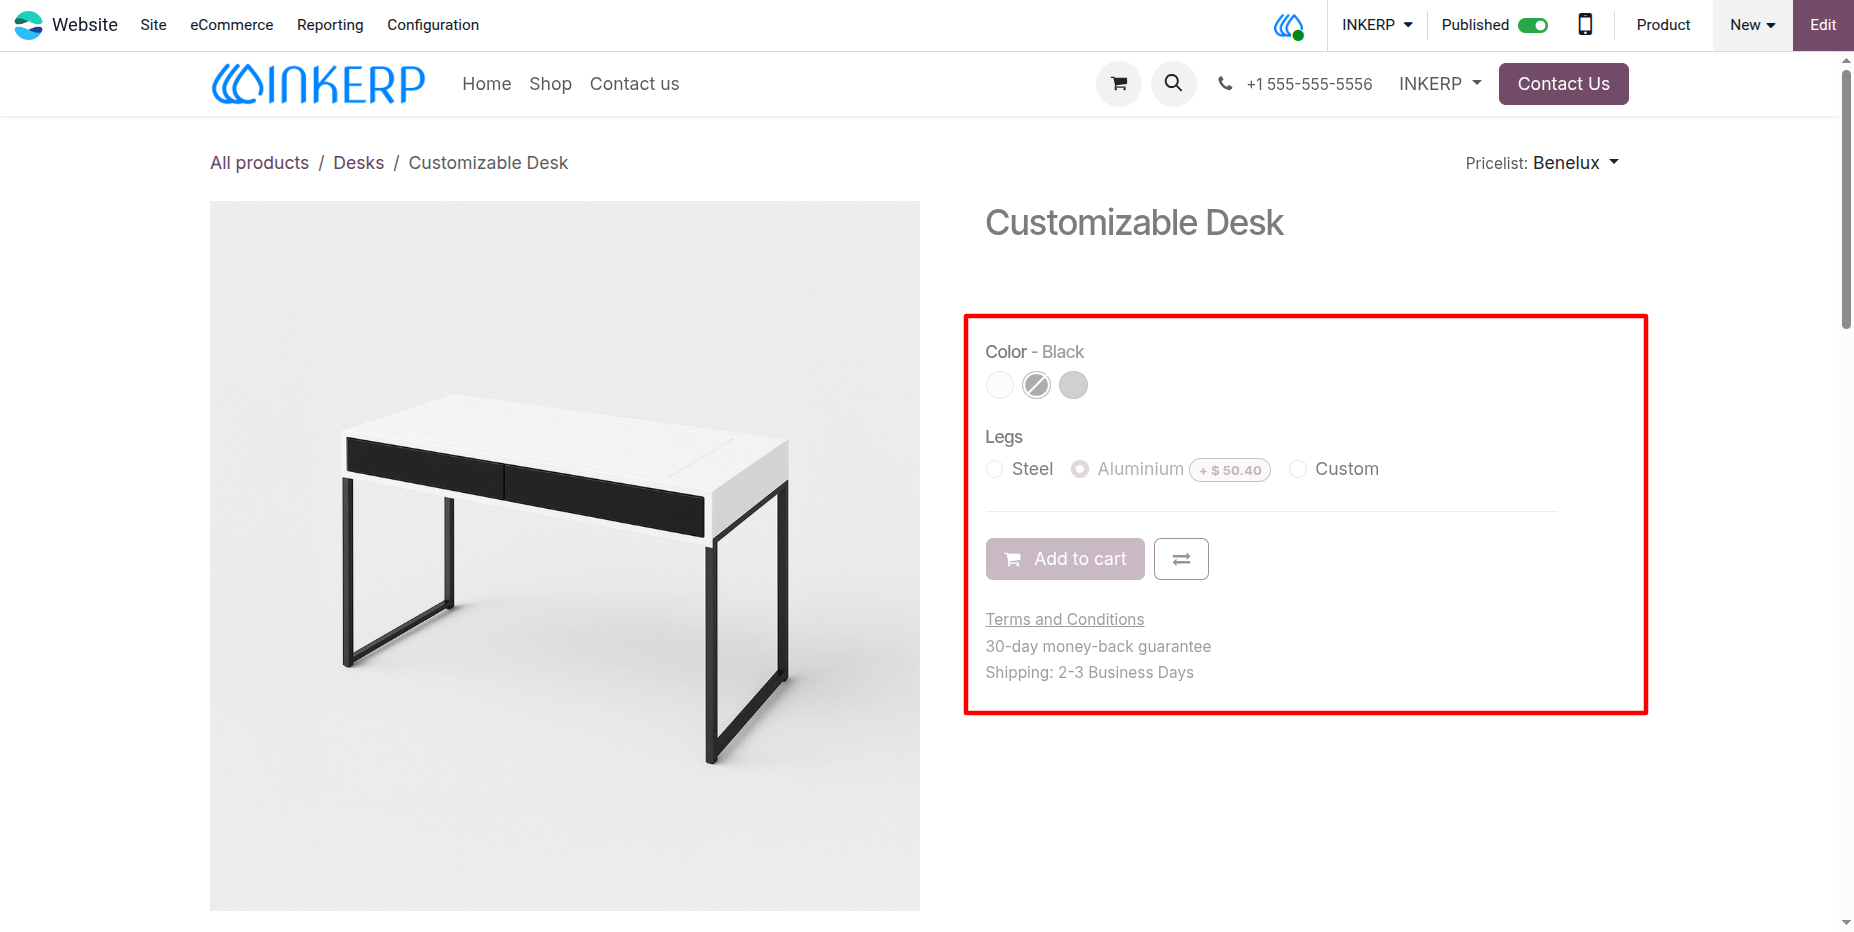This screenshot has width=1854, height=932.
Task: Click Add to cart button
Action: pyautogui.click(x=1065, y=559)
